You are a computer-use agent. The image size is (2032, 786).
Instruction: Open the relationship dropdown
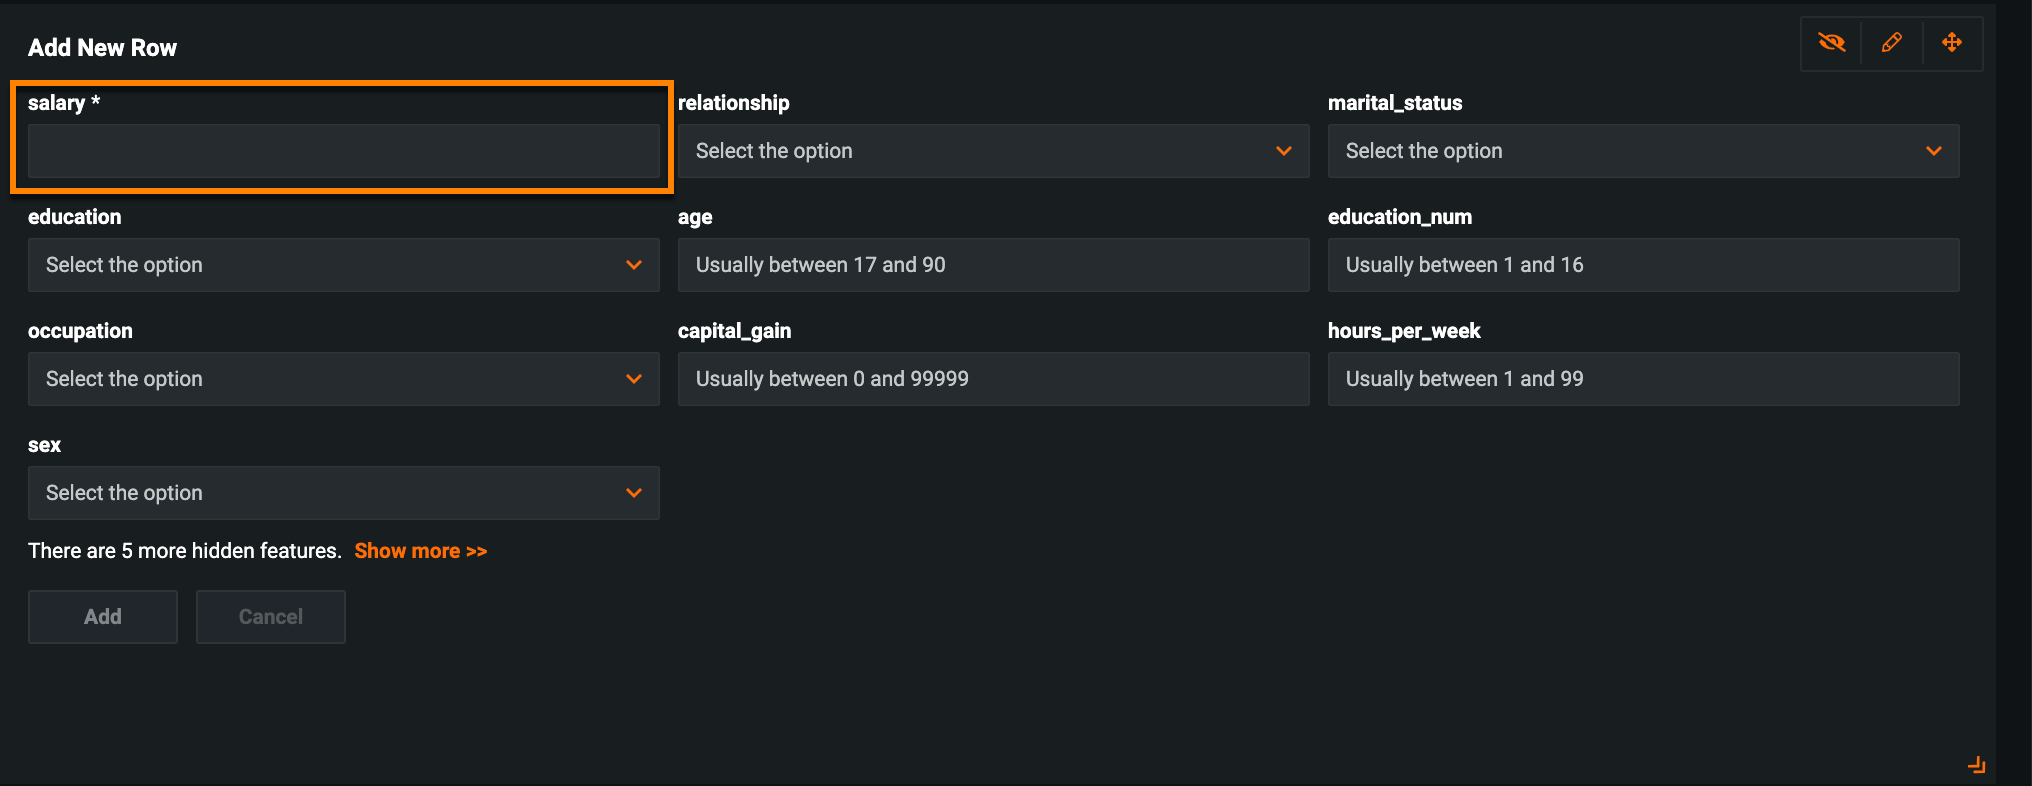tap(992, 151)
